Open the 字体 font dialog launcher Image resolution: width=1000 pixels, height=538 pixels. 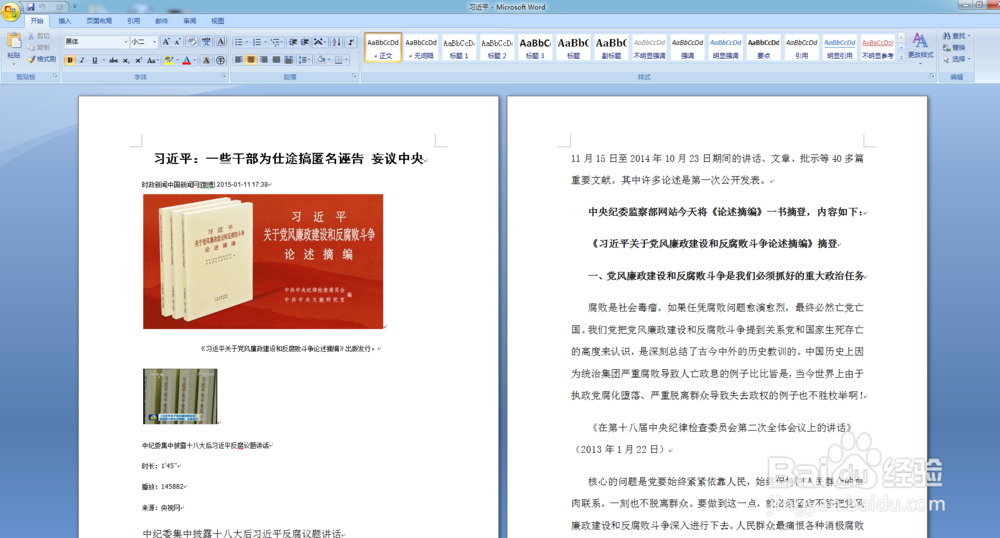224,76
